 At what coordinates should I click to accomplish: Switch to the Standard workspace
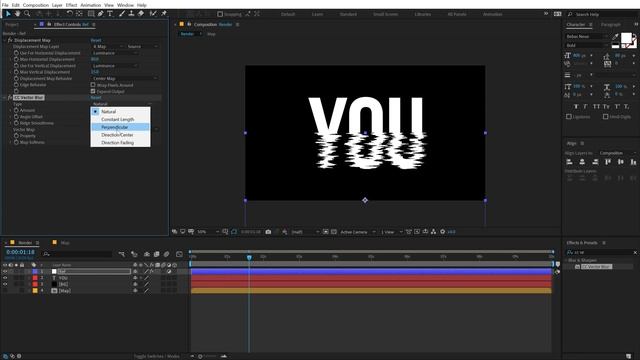(348, 14)
